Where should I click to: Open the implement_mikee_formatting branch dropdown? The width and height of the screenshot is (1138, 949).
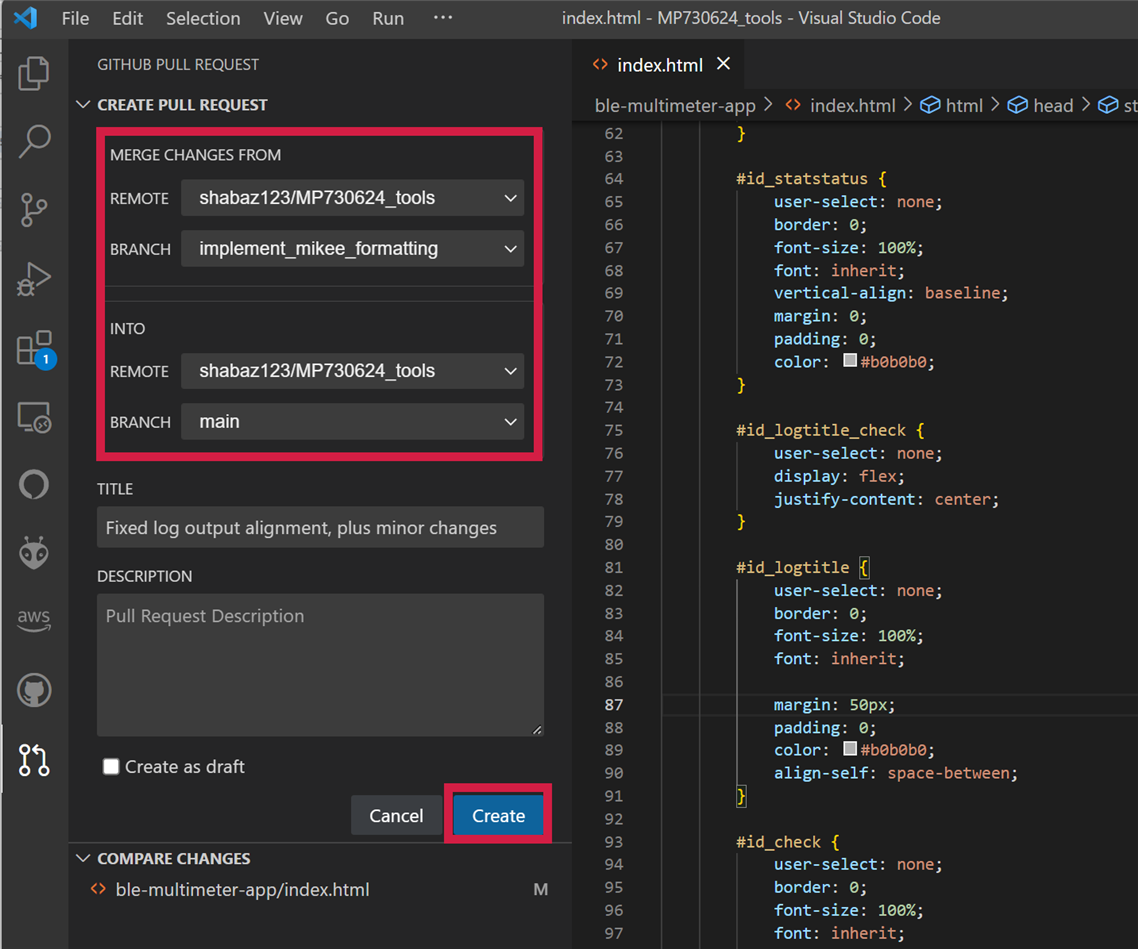pyautogui.click(x=352, y=249)
